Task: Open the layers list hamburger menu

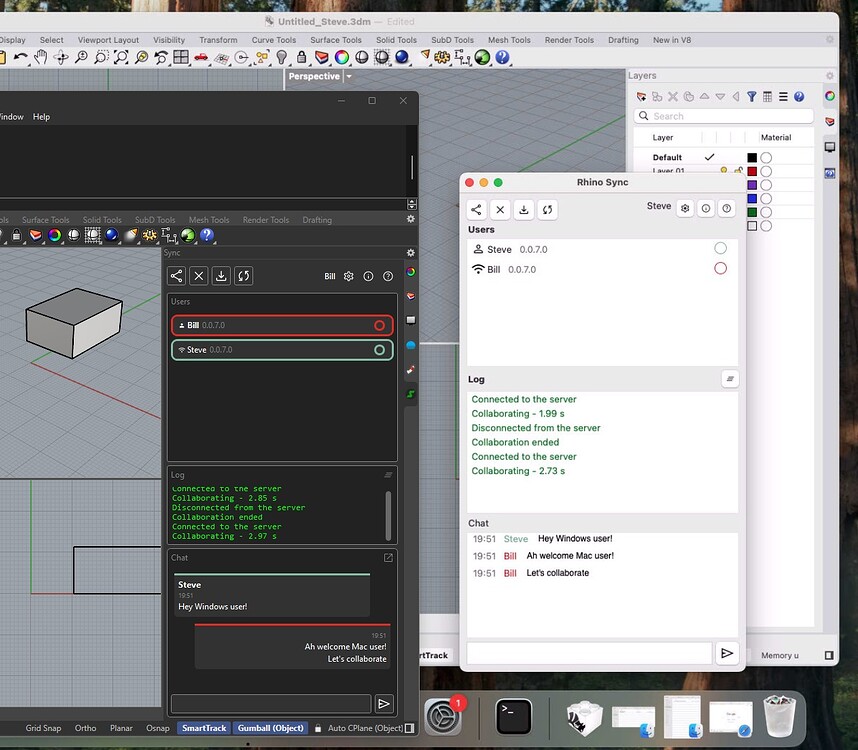Action: [x=783, y=96]
